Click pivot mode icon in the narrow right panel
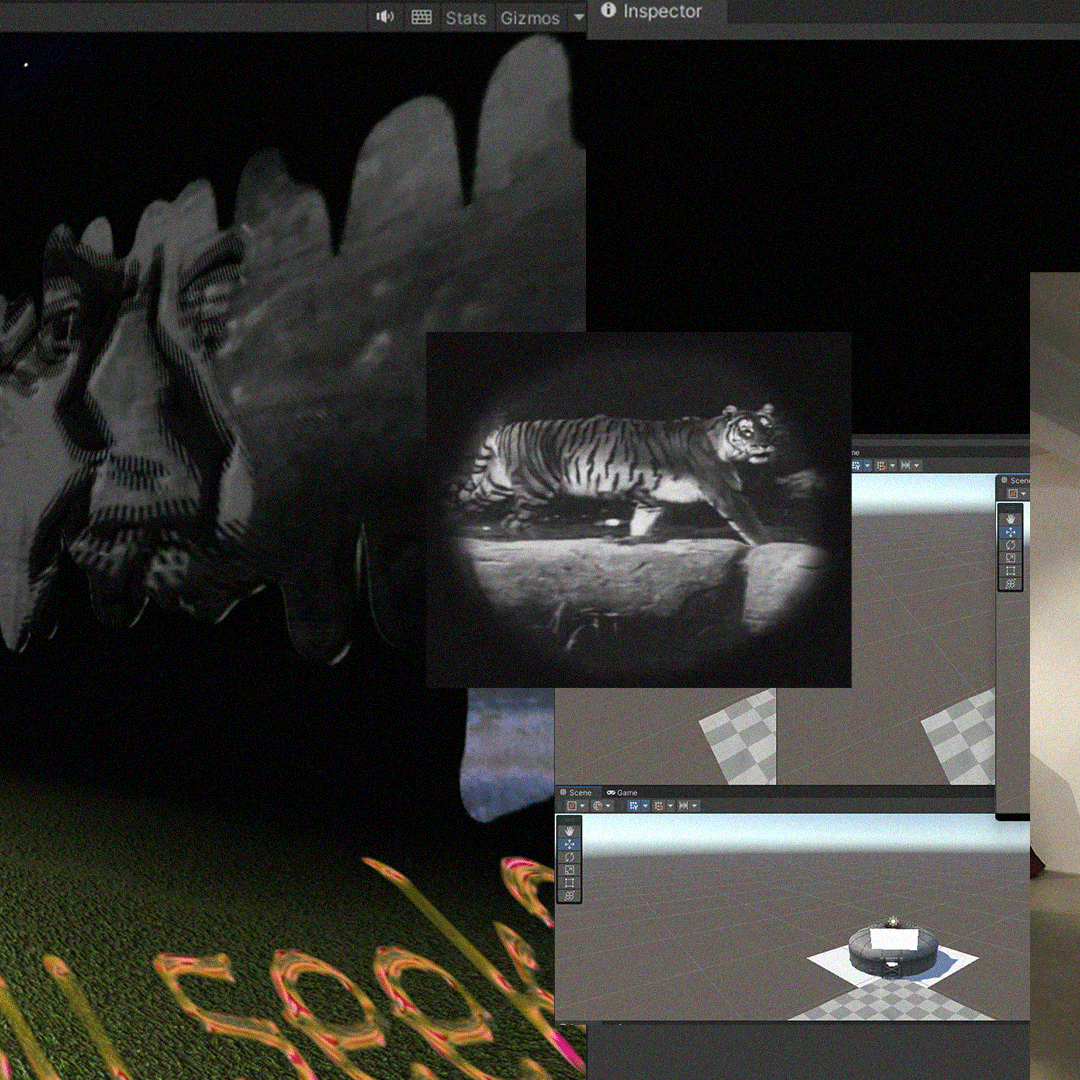Screen dimensions: 1080x1080 1012,493
